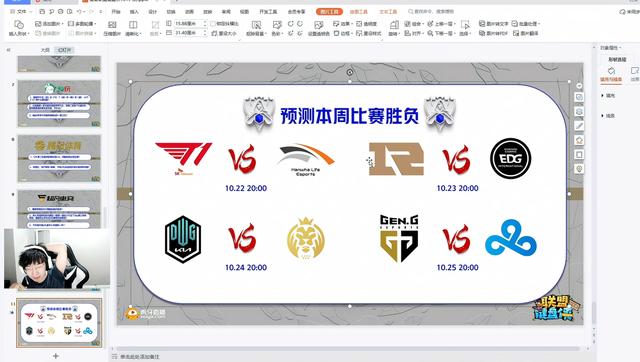
Task: Open the 对象属性 object properties panel dropdown
Action: click(611, 48)
